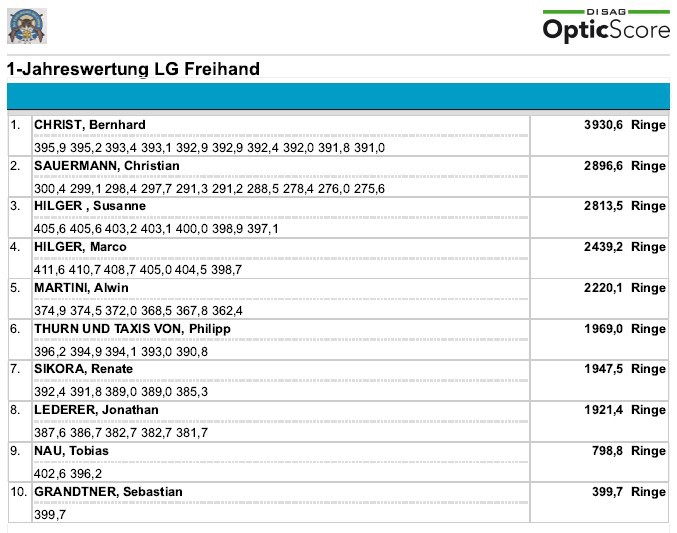Viewport: 677px width, 533px height.
Task: Select the 1-Jahreswertung LG Freihand heading
Action: [x=133, y=69]
